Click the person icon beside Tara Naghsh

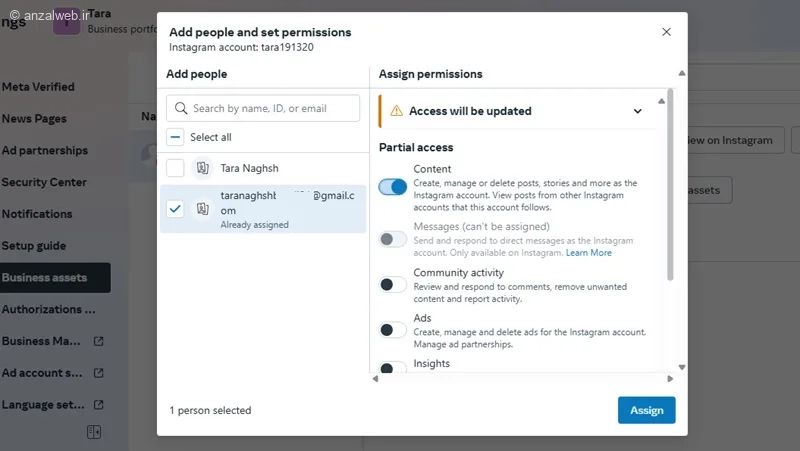point(203,168)
